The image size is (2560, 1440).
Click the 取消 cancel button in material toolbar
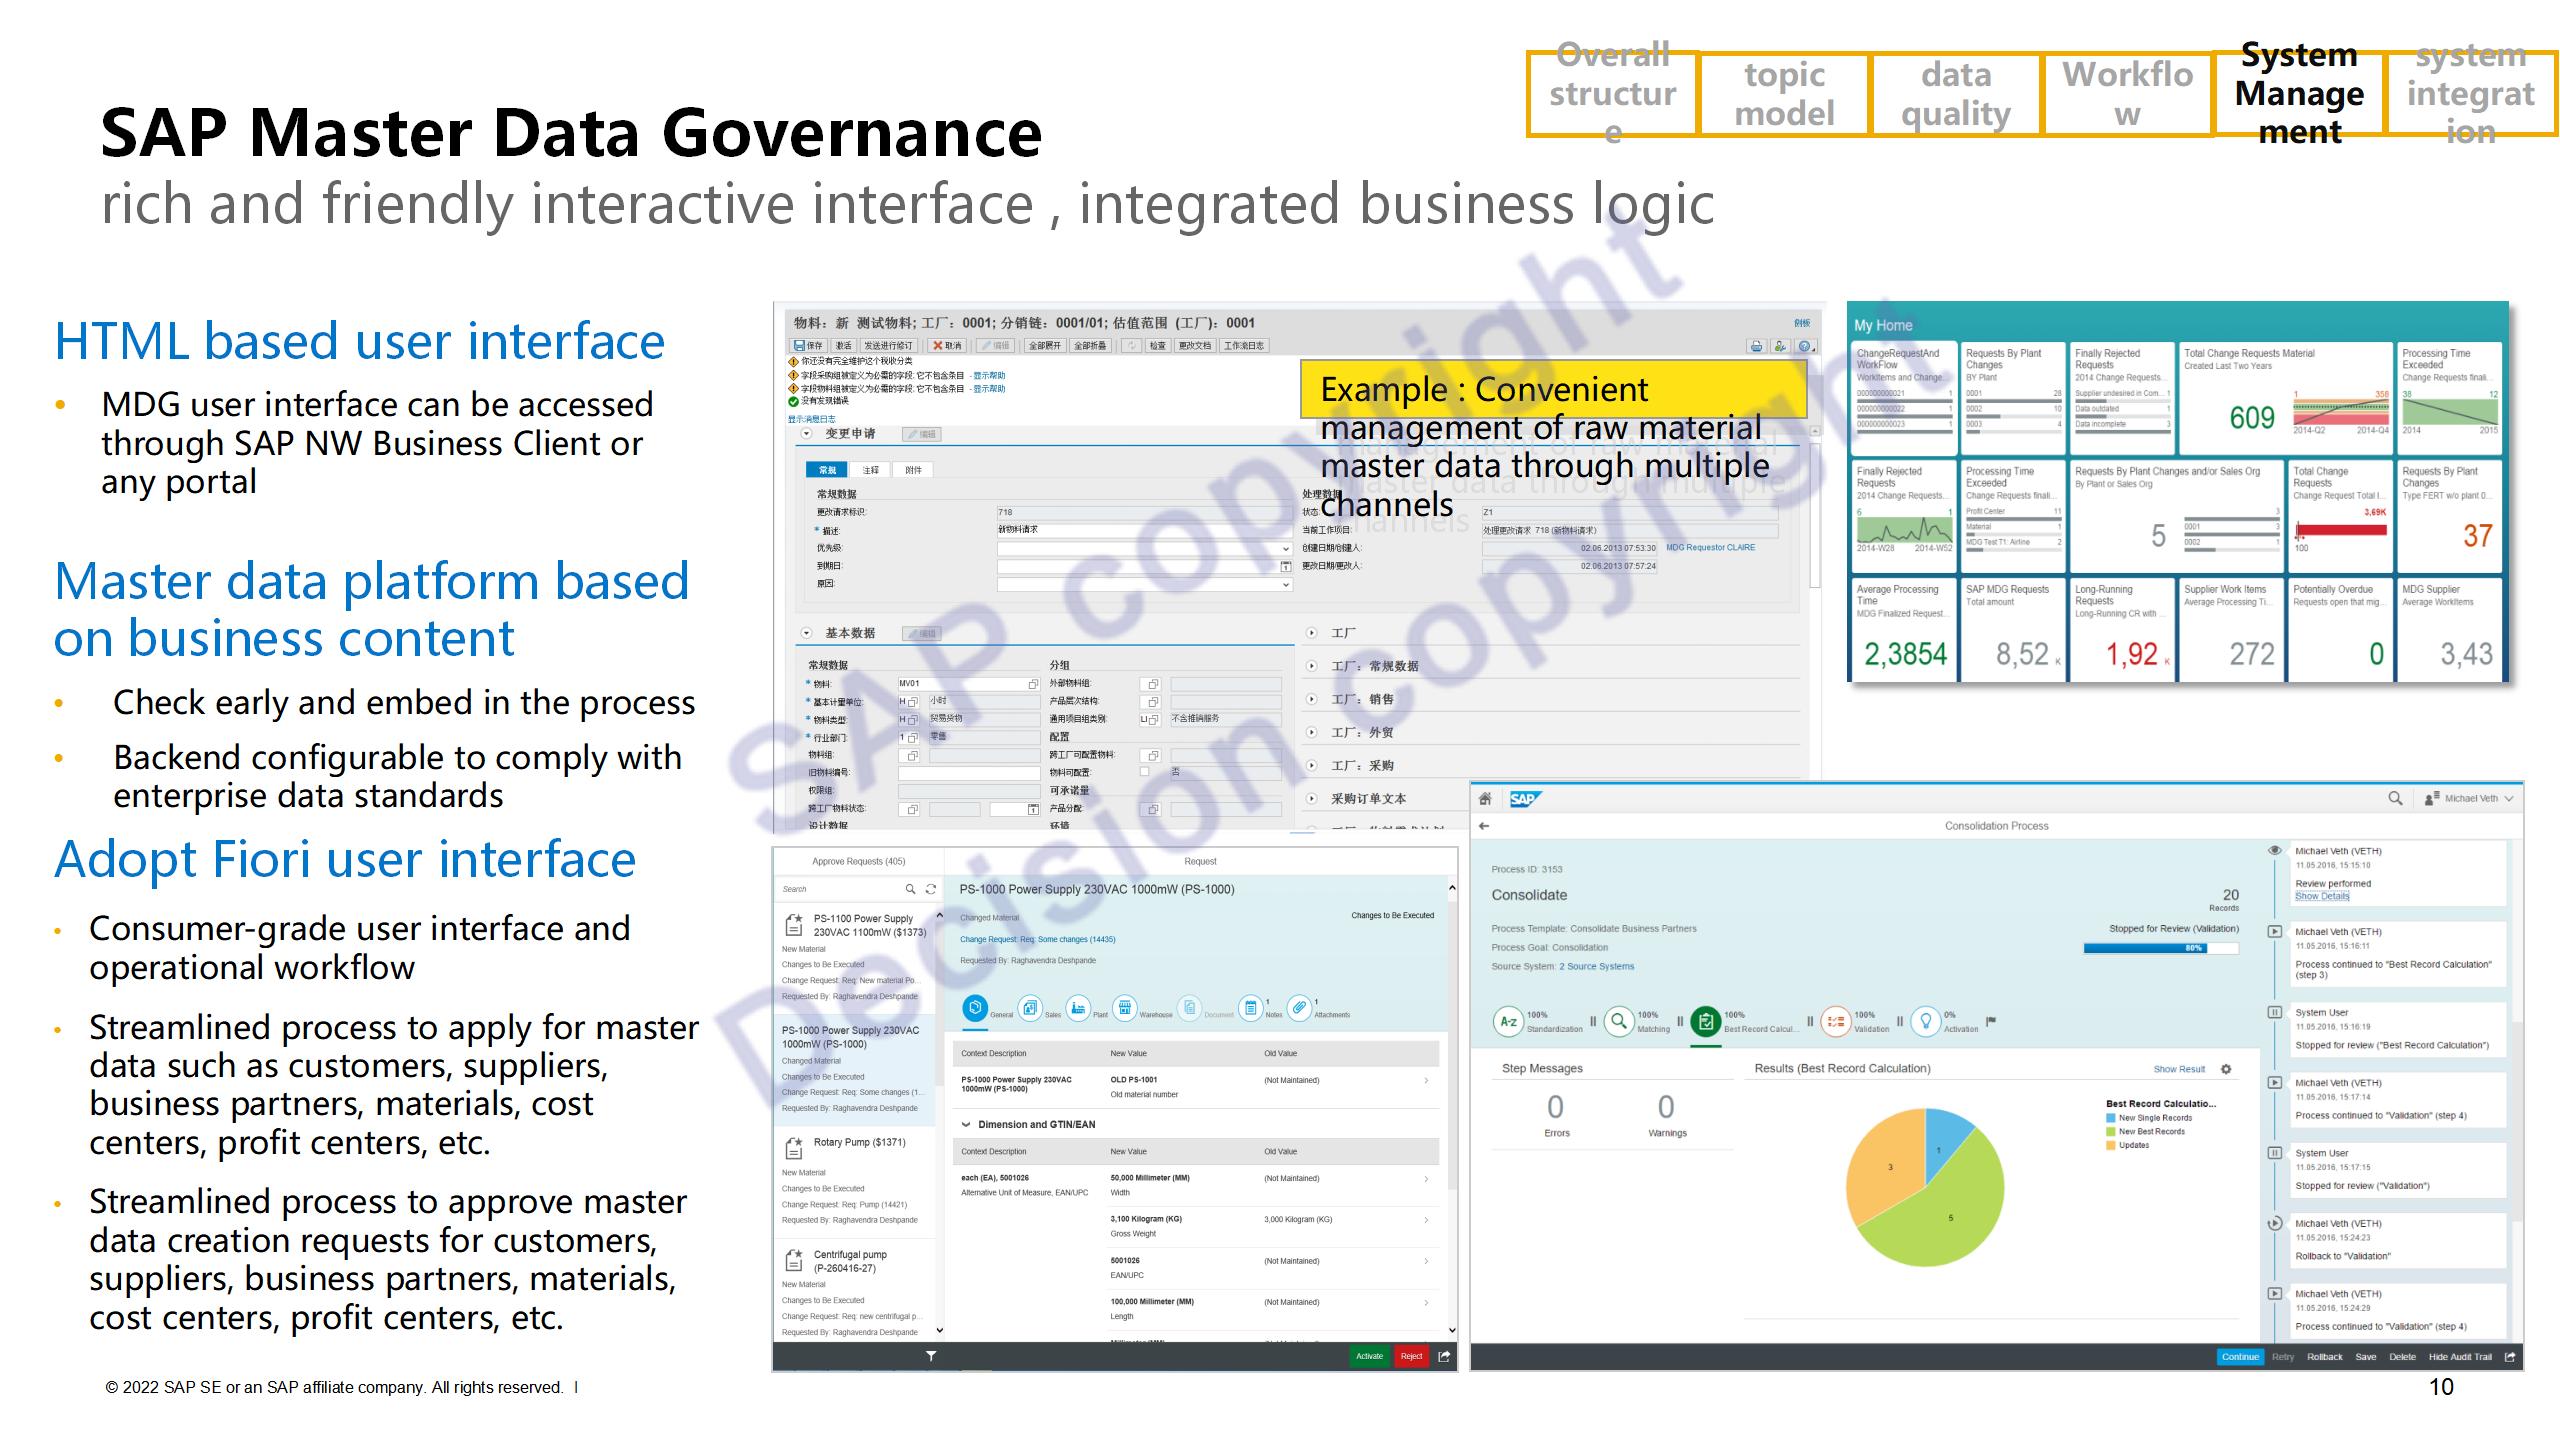point(946,346)
